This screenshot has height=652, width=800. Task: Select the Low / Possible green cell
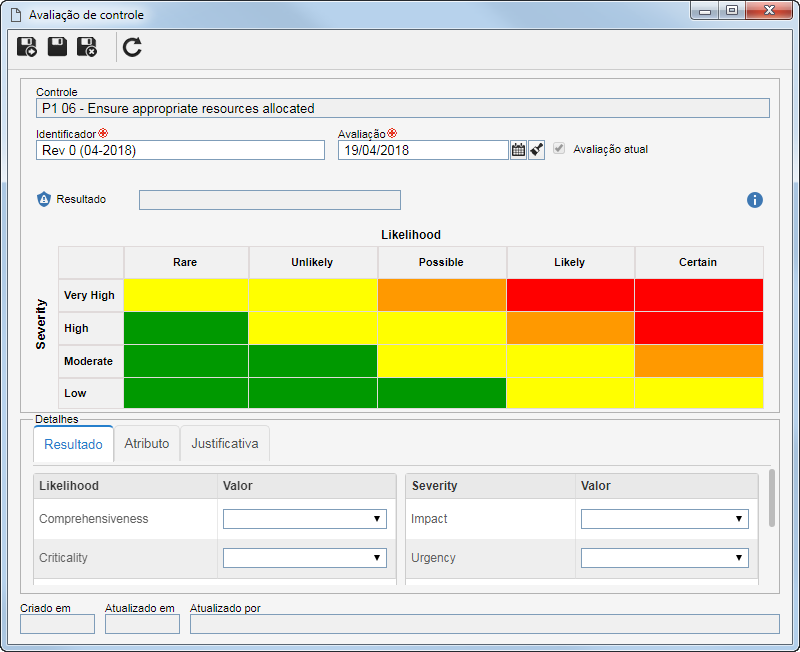(x=442, y=393)
